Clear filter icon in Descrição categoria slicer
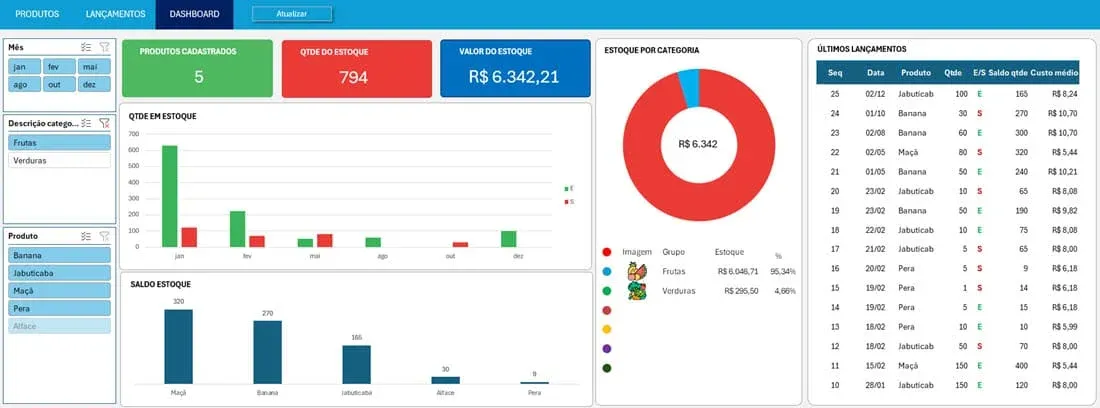1100x408 pixels. coord(104,123)
